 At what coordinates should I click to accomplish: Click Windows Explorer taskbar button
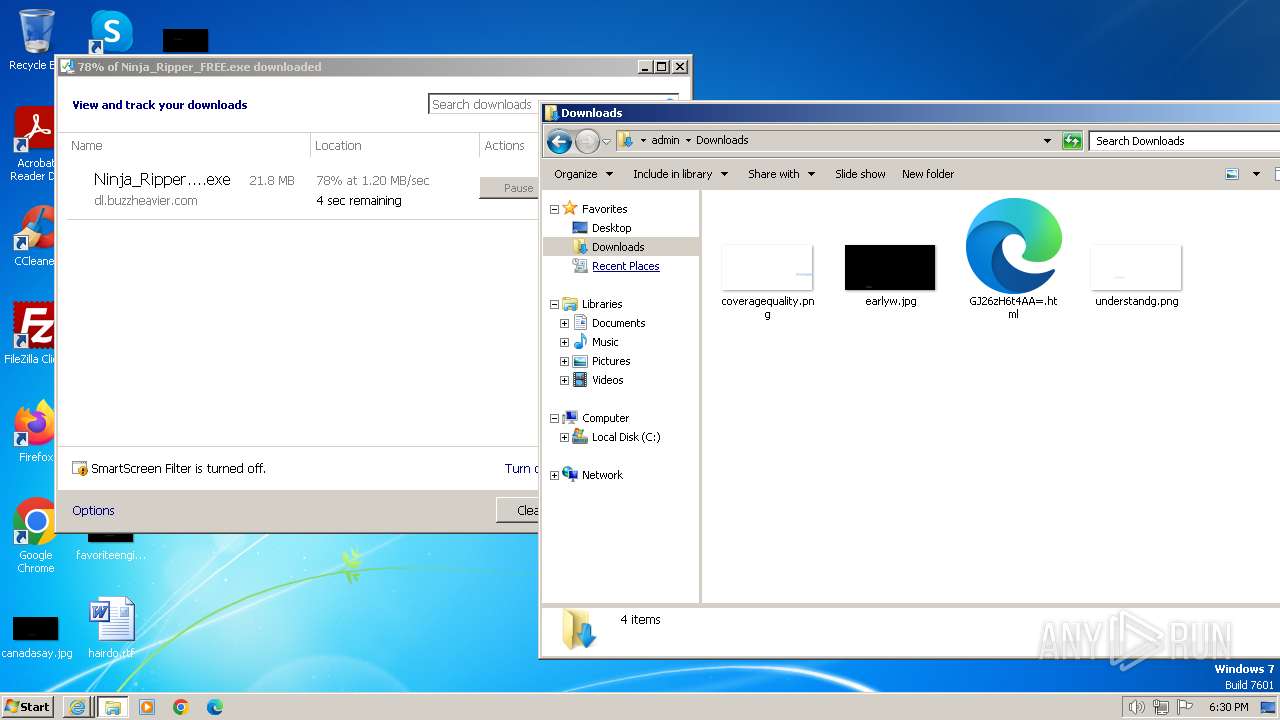coord(112,707)
